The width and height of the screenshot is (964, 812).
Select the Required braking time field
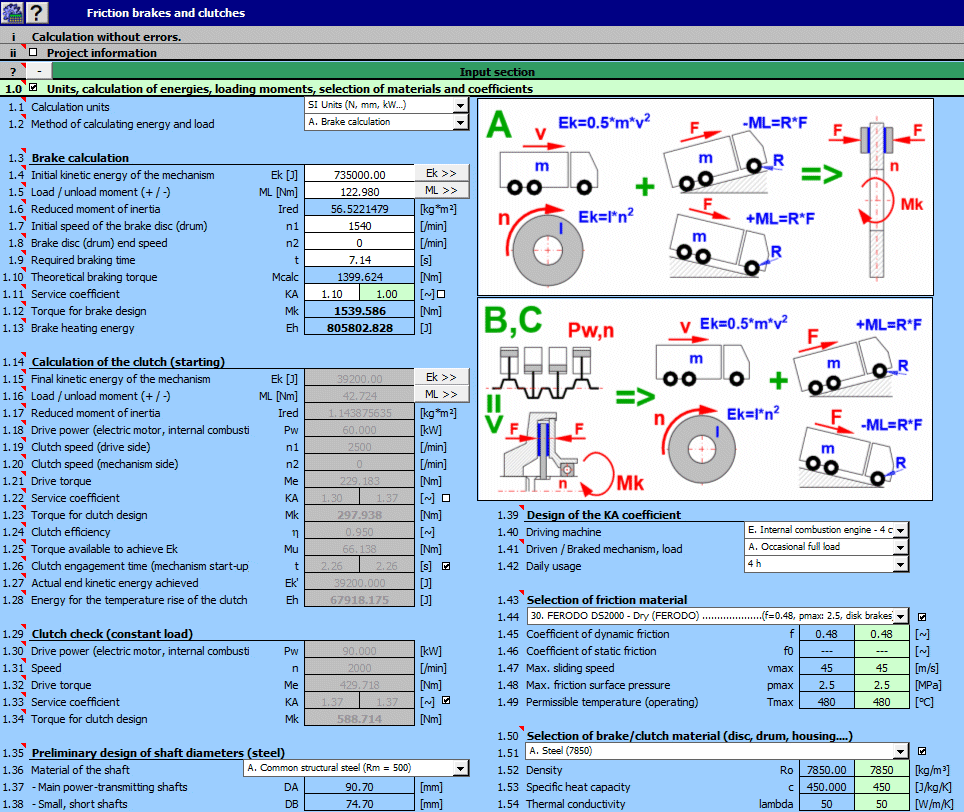pos(358,260)
